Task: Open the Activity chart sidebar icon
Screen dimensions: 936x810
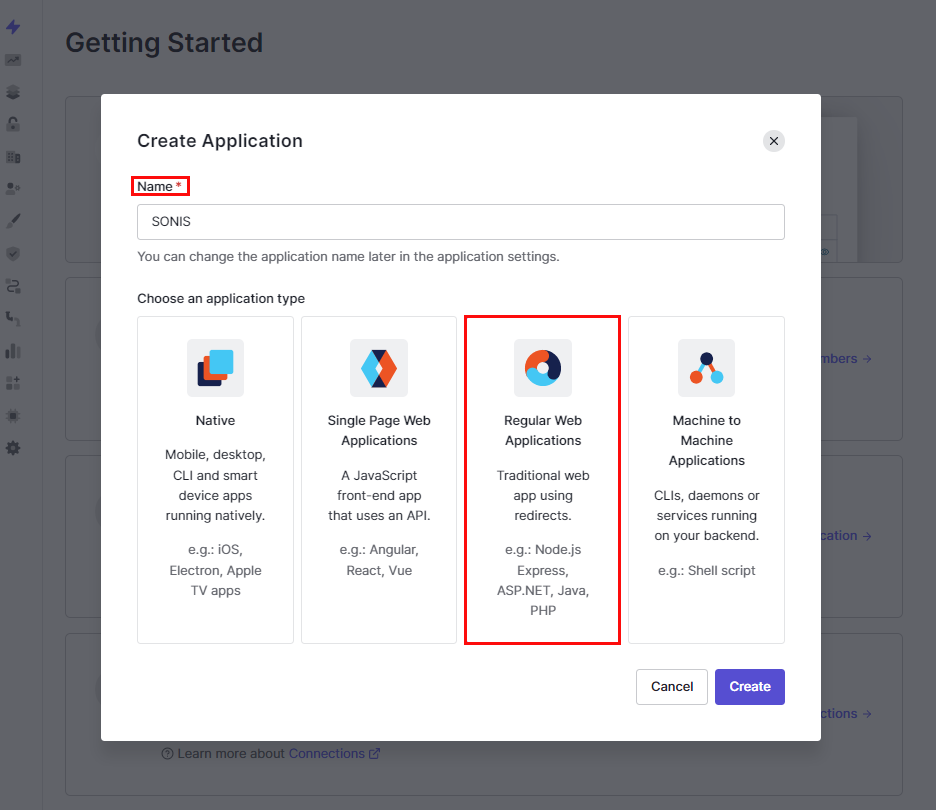Action: [x=13, y=60]
